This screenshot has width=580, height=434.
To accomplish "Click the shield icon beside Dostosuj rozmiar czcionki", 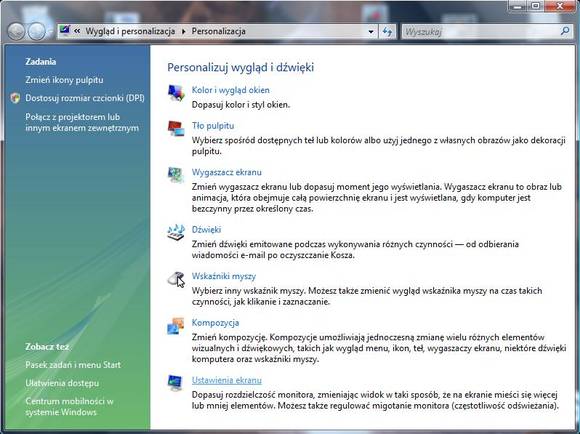I will 15,98.
